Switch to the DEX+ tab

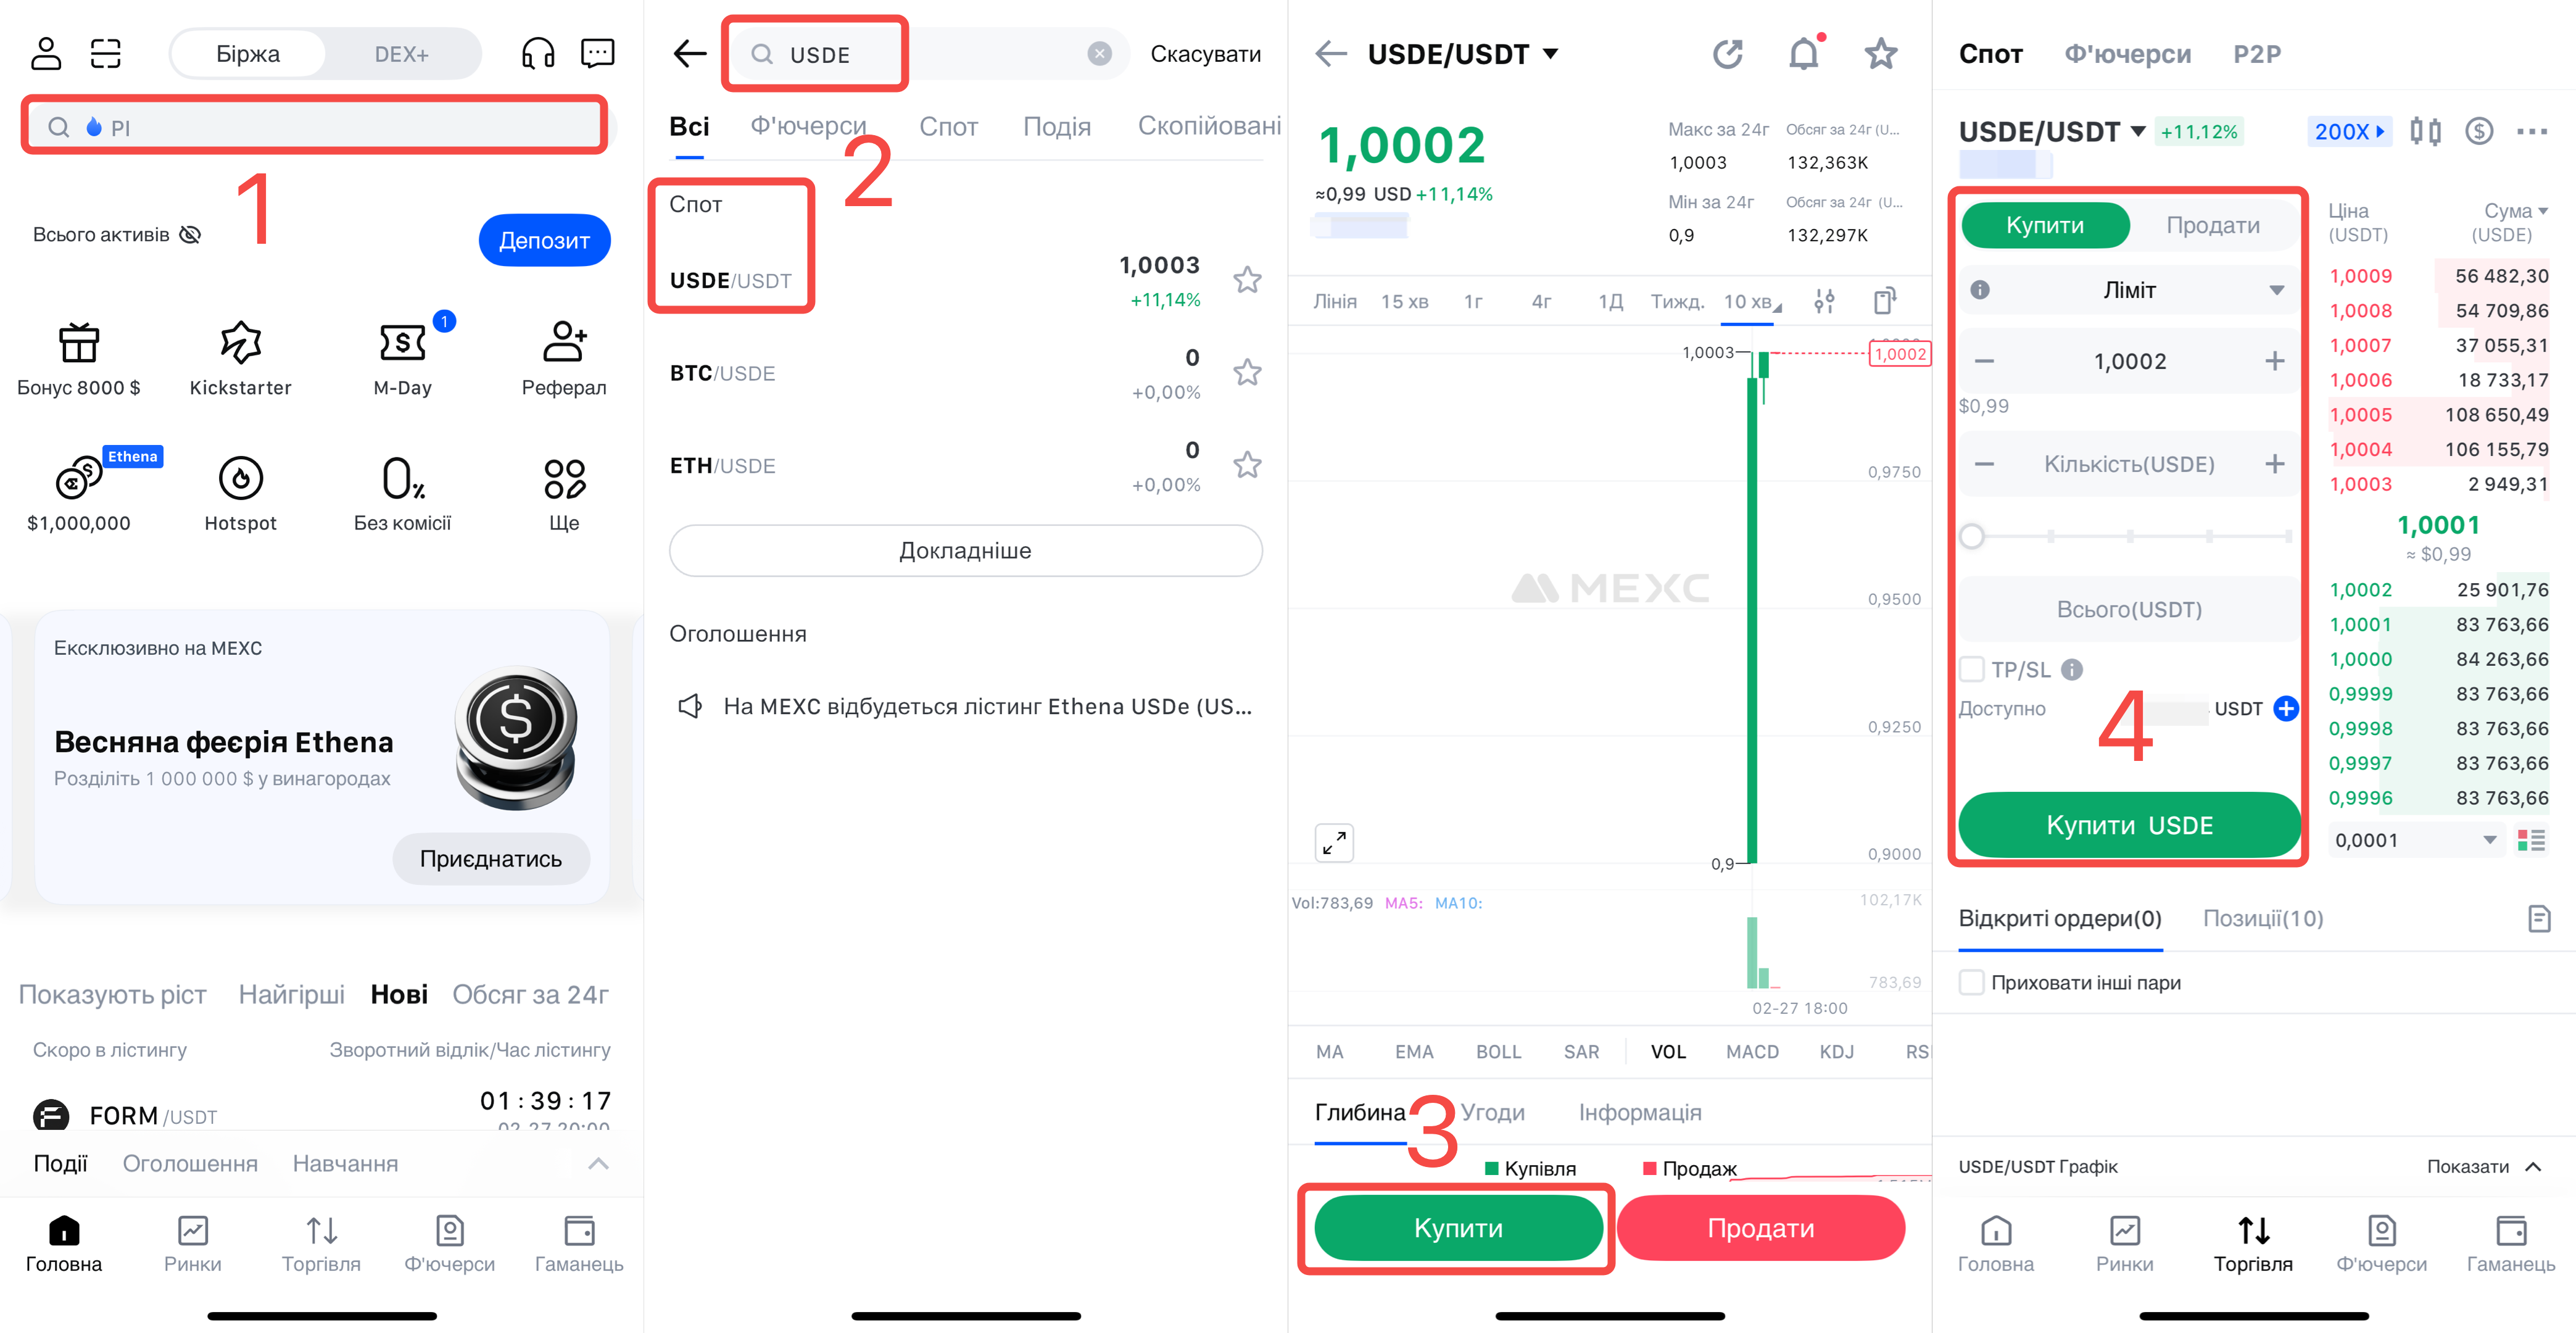tap(401, 54)
